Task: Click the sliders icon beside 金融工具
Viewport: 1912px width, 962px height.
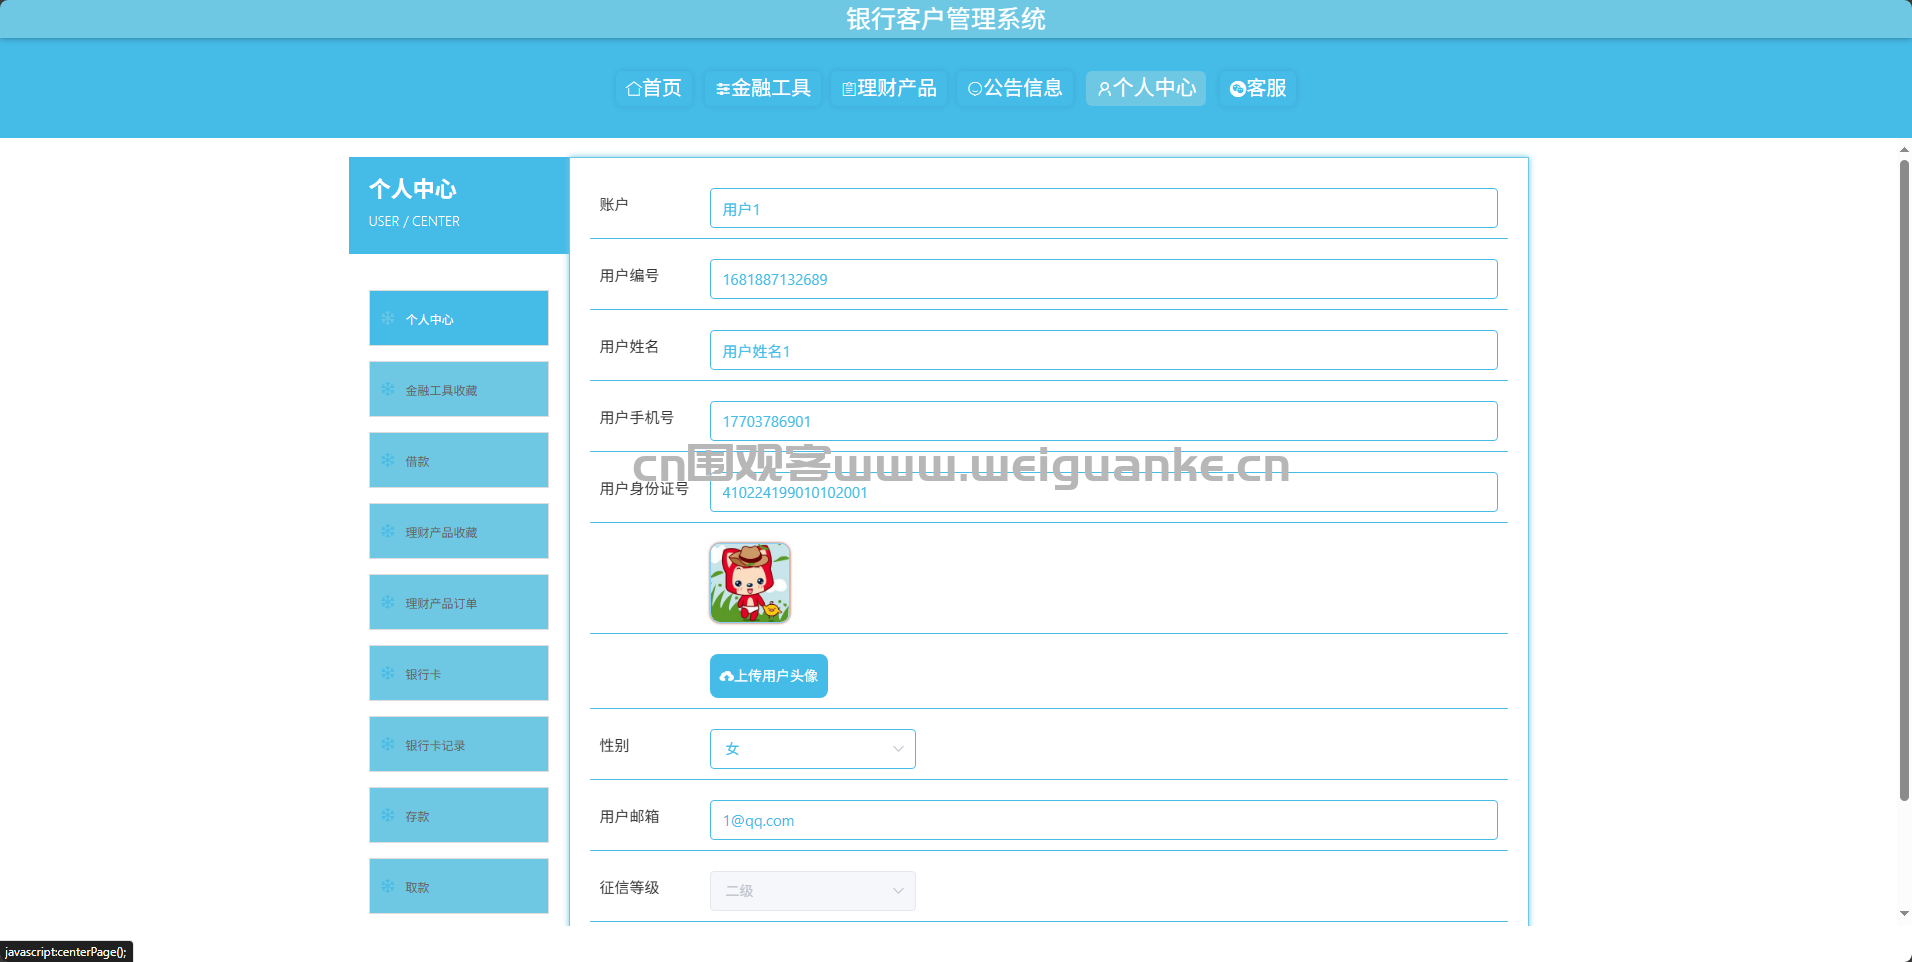Action: point(723,90)
